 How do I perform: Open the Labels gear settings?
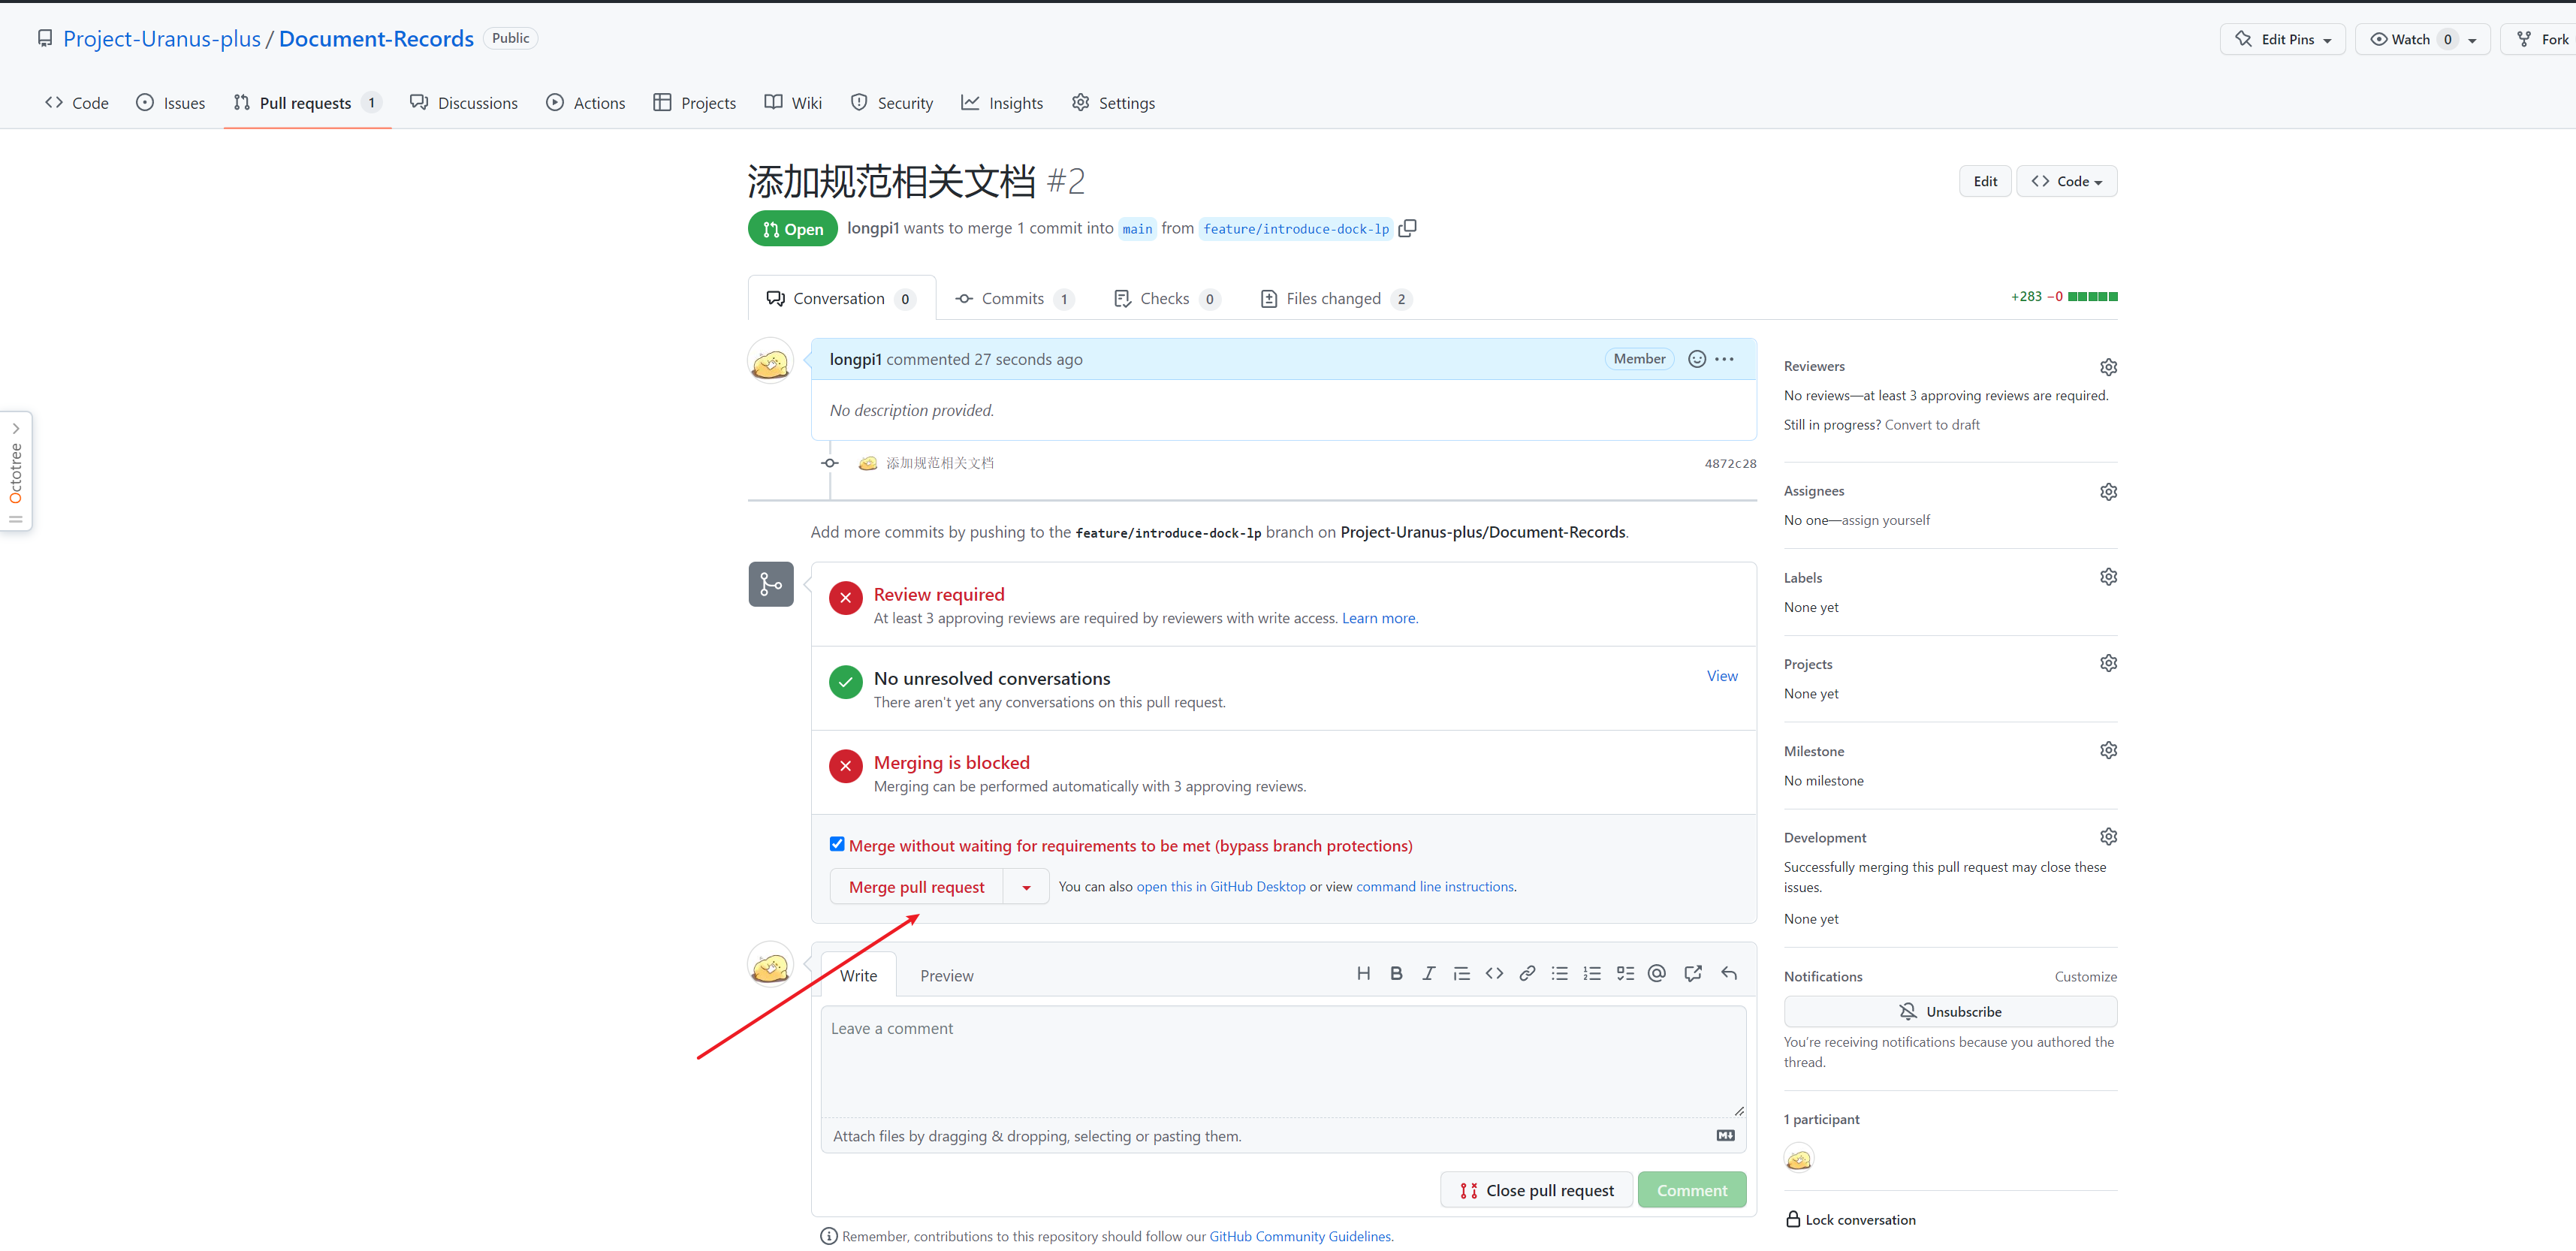pos(2108,577)
